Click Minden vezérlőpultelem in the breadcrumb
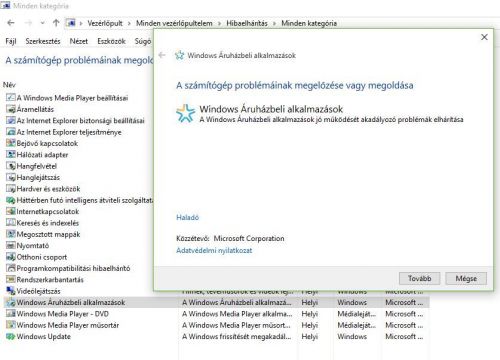This screenshot has width=500, height=360. [174, 23]
